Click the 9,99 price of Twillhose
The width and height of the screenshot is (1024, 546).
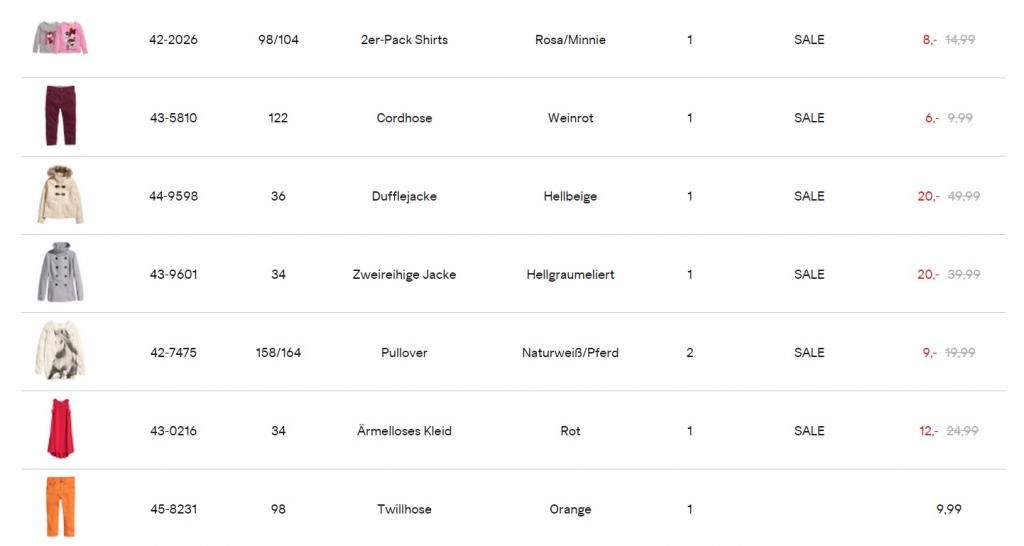click(948, 509)
